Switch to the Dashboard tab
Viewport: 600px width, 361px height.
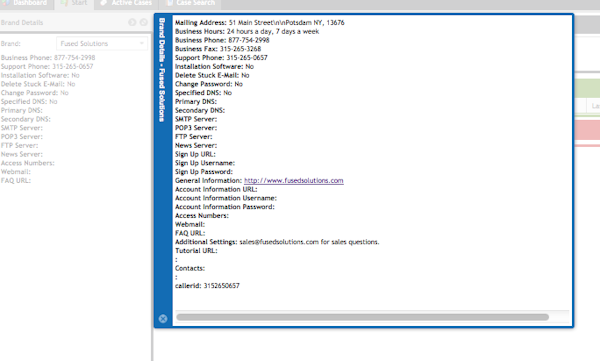click(x=26, y=3)
